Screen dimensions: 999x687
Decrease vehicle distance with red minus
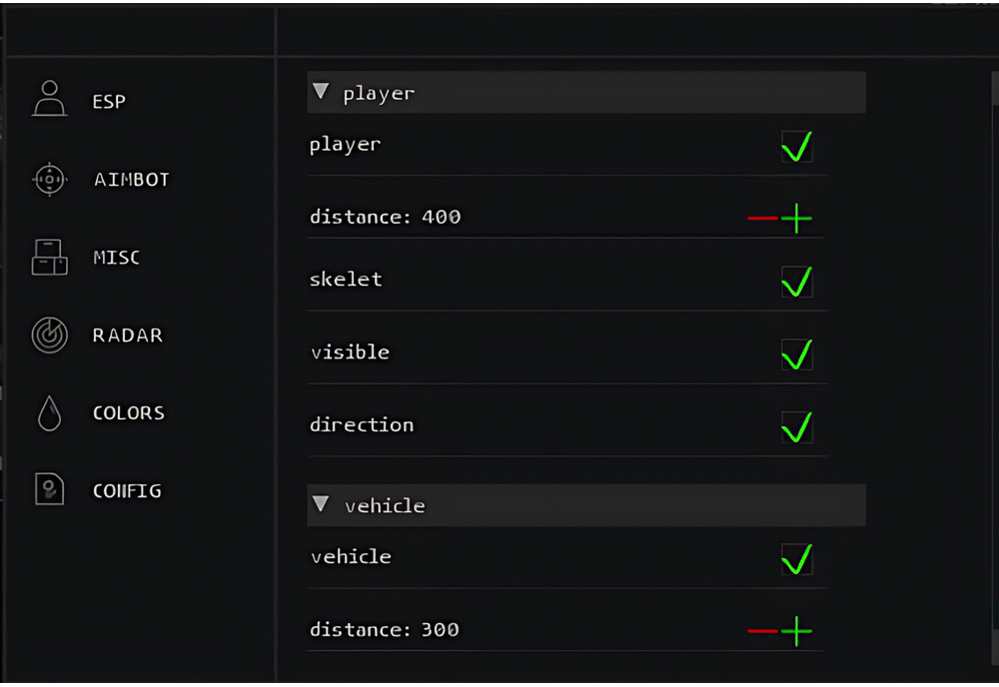pyautogui.click(x=763, y=631)
